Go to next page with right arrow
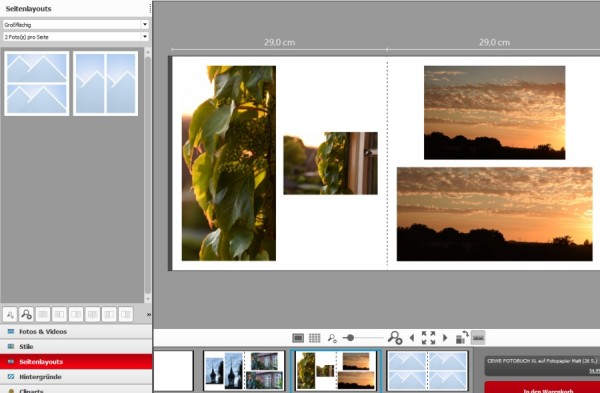600x393 pixels. coord(445,338)
